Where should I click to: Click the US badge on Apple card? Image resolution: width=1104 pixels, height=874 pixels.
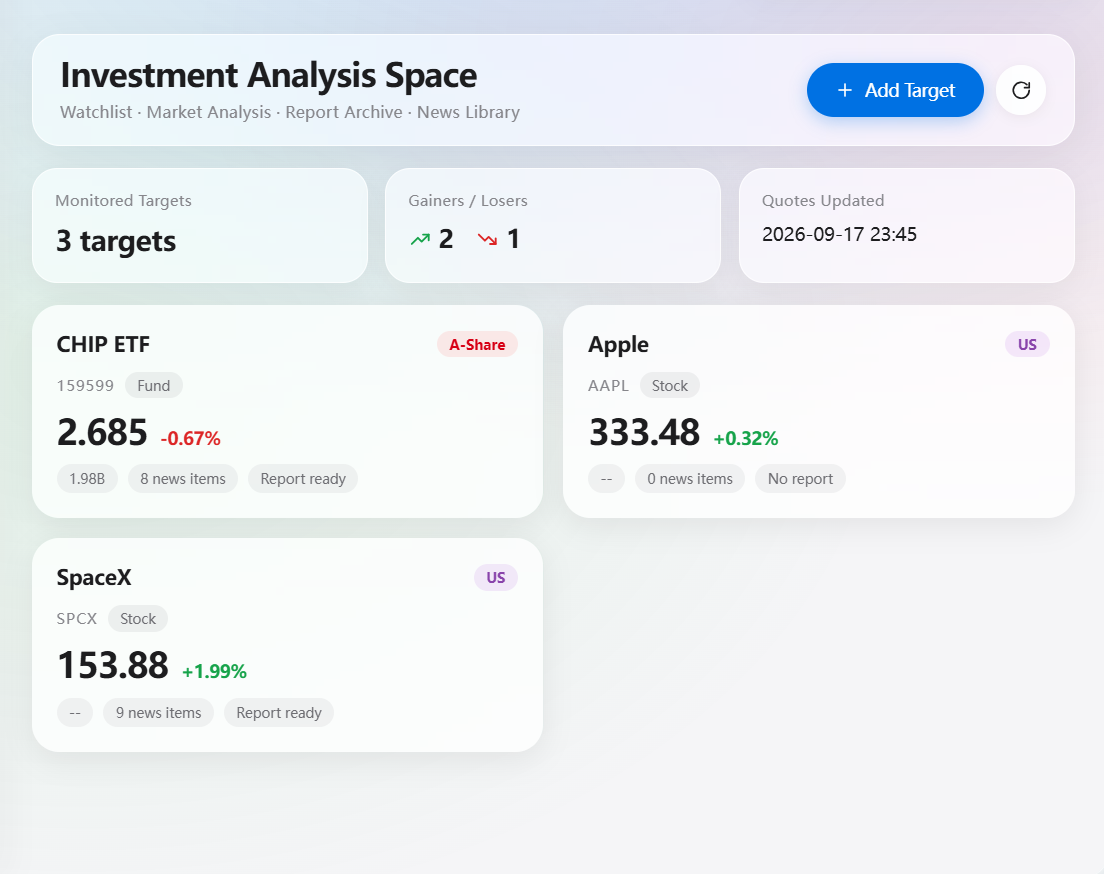coord(1027,344)
